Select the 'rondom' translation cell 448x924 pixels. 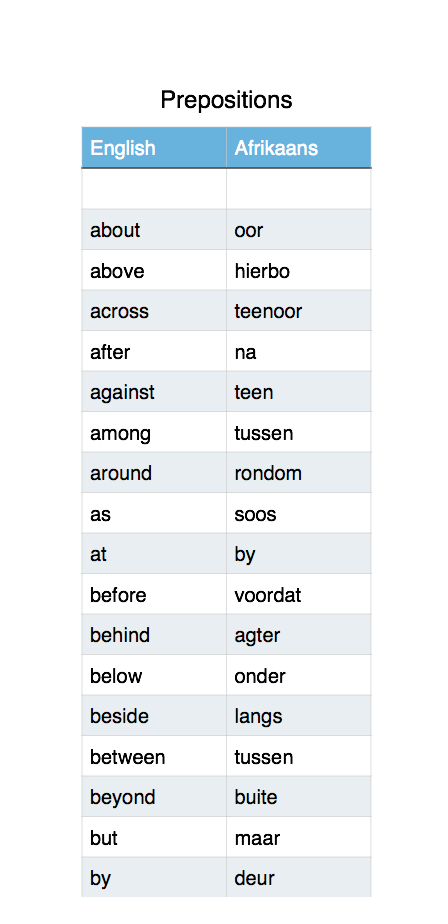[x=299, y=473]
